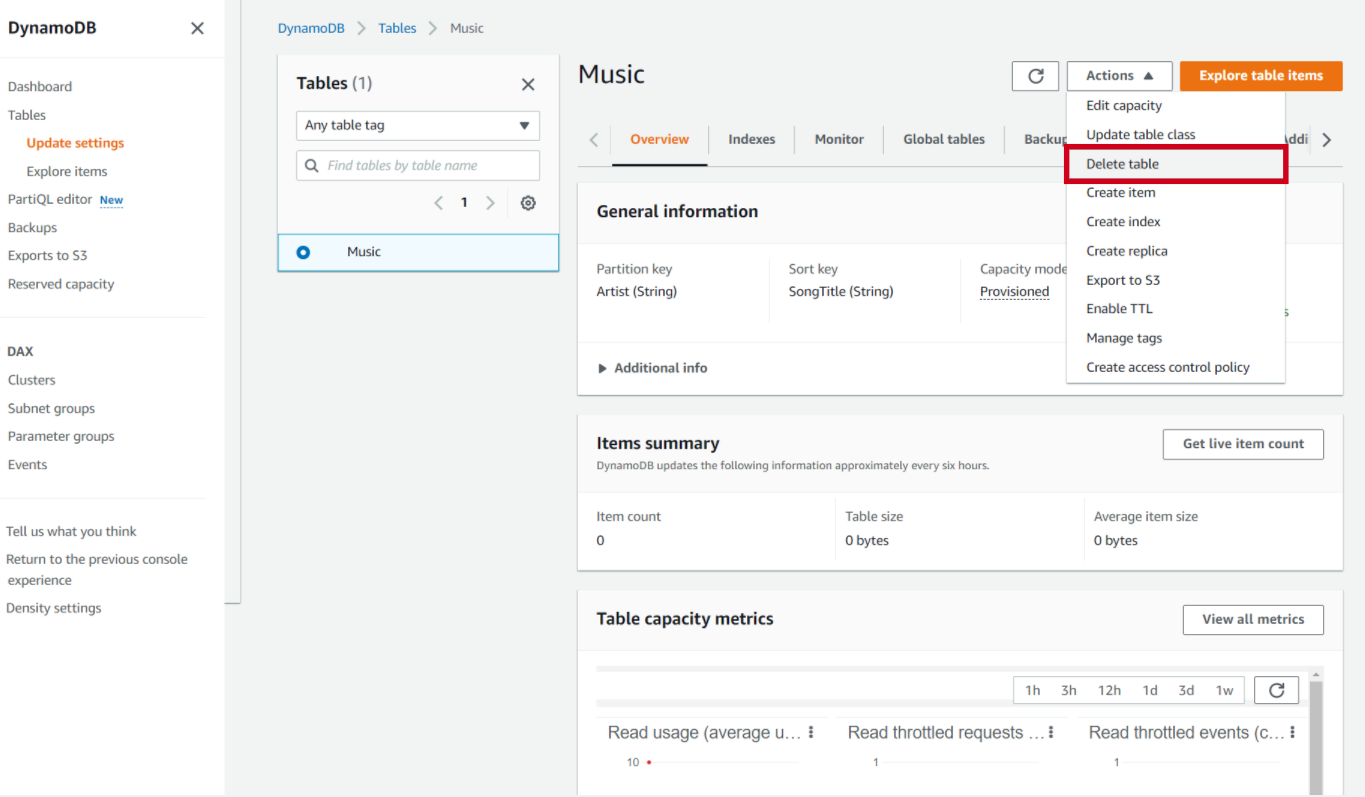Choose Enable TTL option

(1175, 308)
